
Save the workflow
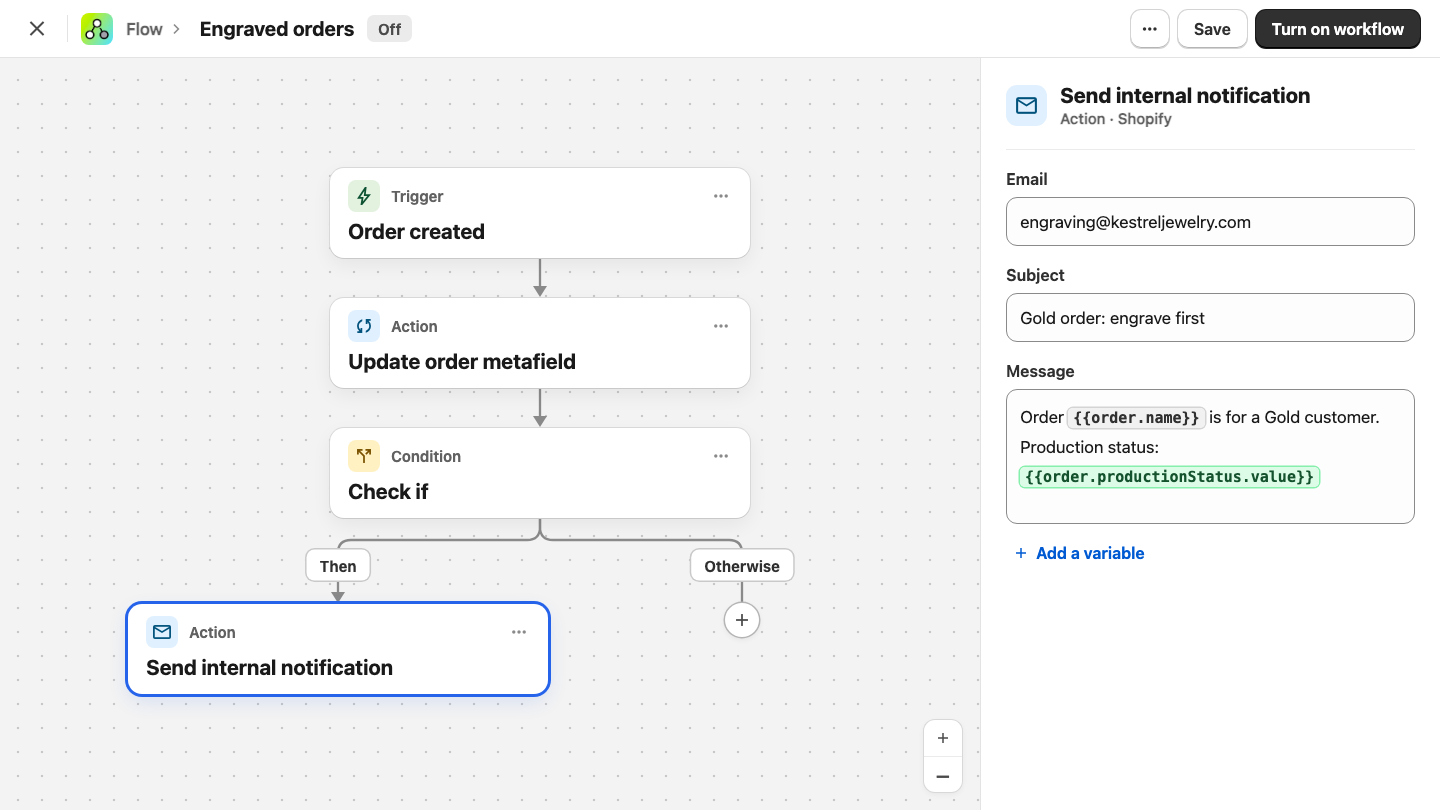click(x=1212, y=29)
